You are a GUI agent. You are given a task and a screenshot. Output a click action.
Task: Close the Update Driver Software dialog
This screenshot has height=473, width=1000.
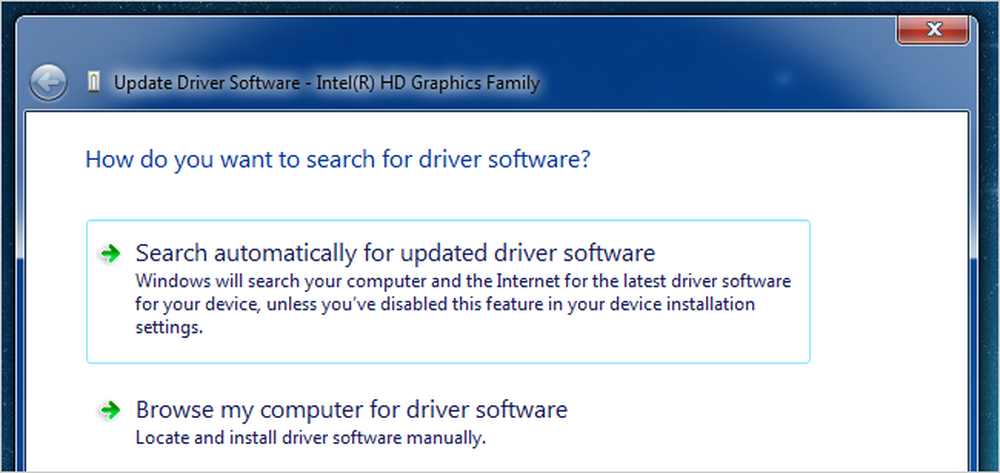934,29
